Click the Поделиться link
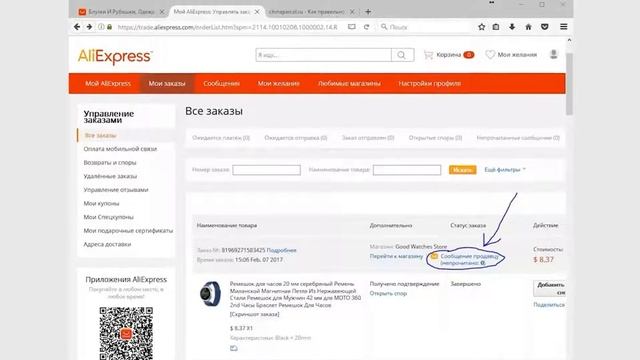Image resolution: width=640 pixels, height=360 pixels. 549,305
